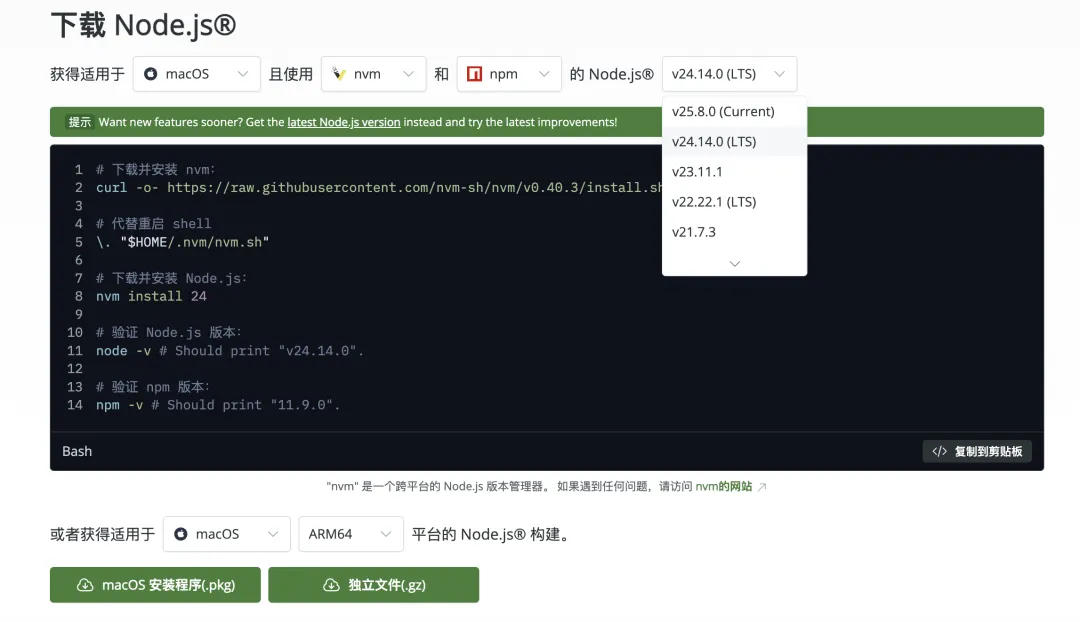Select v25.8.0 (Current) from version list
The image size is (1080, 622).
734,112
